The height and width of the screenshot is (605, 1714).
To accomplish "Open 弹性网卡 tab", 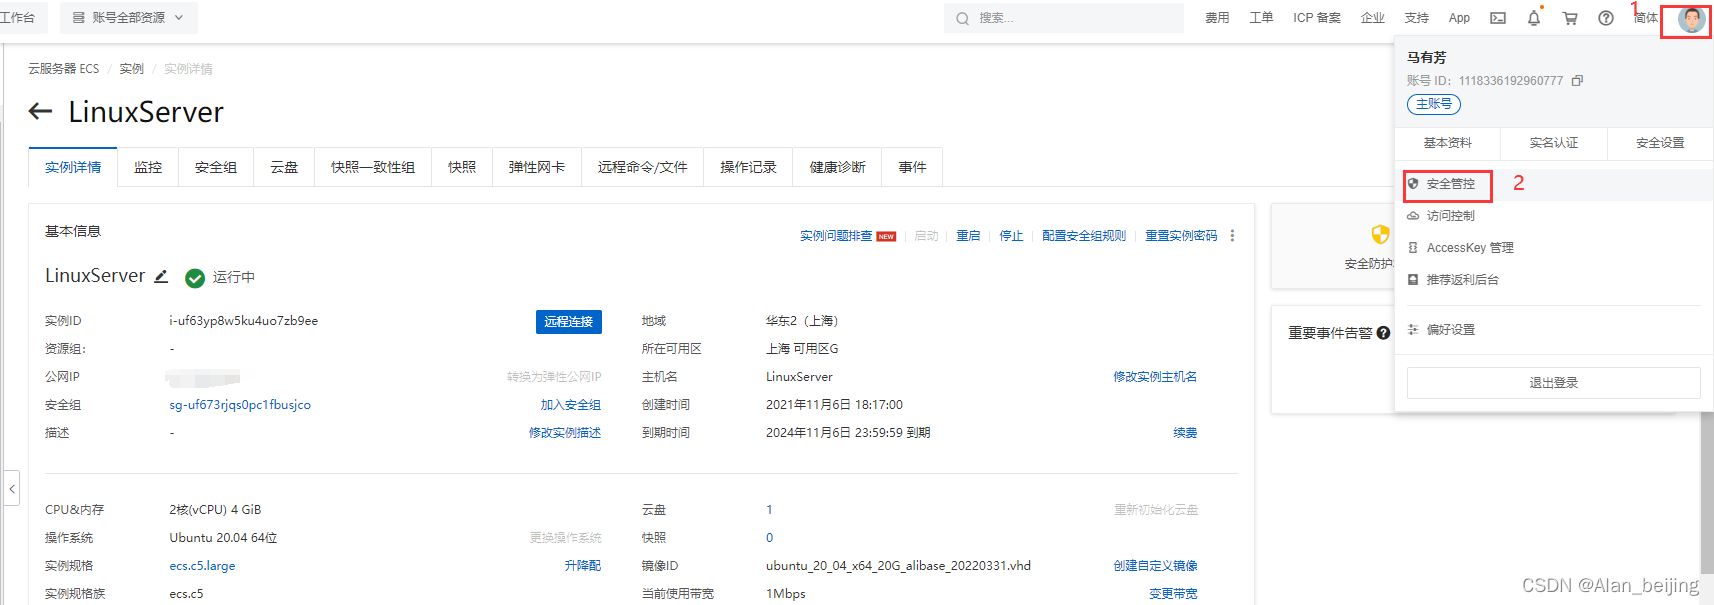I will (x=537, y=167).
